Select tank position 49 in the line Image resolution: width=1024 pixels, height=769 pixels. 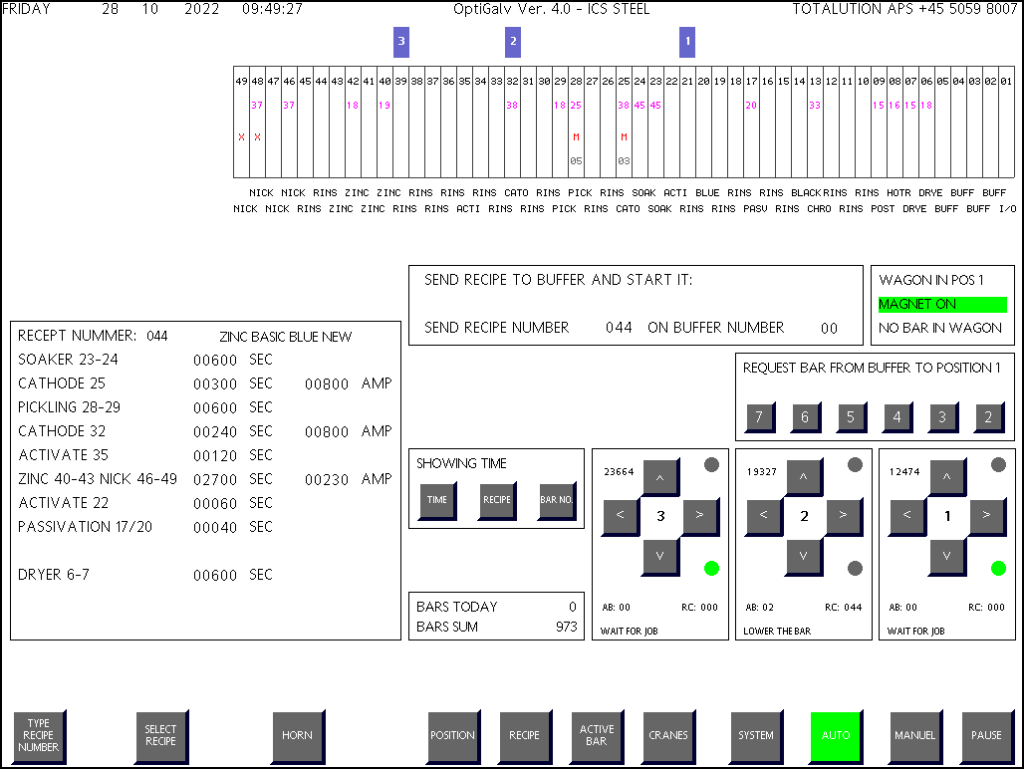[x=242, y=121]
